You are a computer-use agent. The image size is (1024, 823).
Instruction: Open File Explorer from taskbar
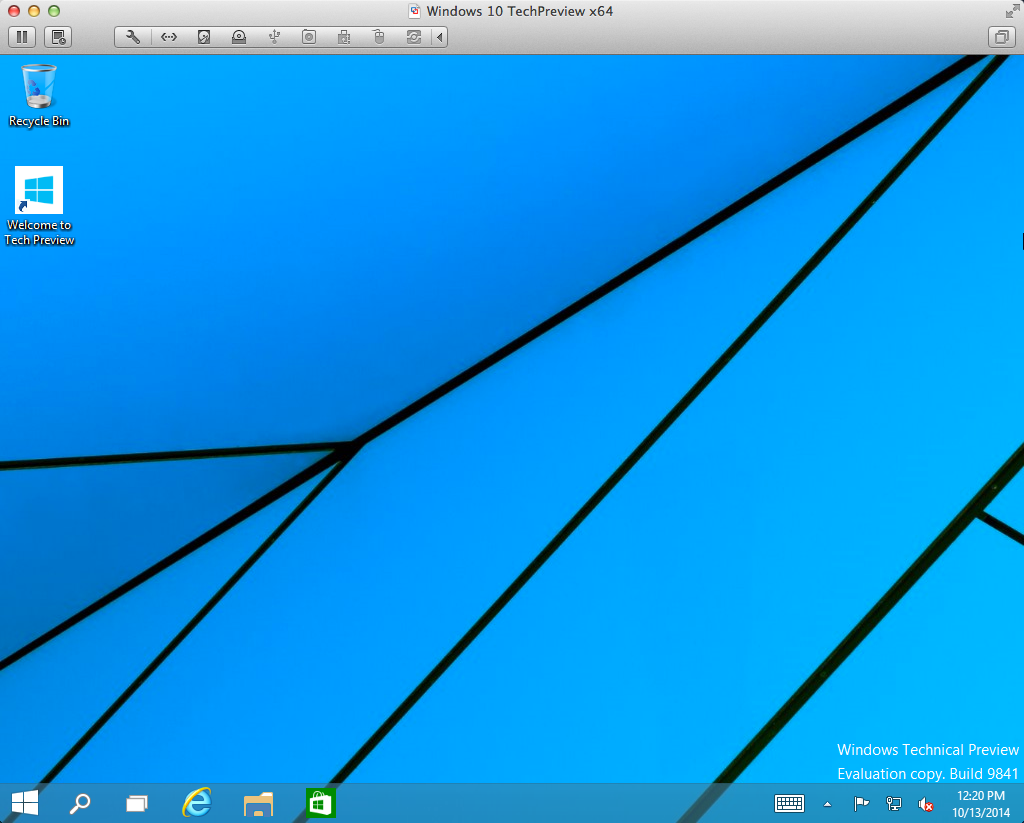(x=258, y=803)
